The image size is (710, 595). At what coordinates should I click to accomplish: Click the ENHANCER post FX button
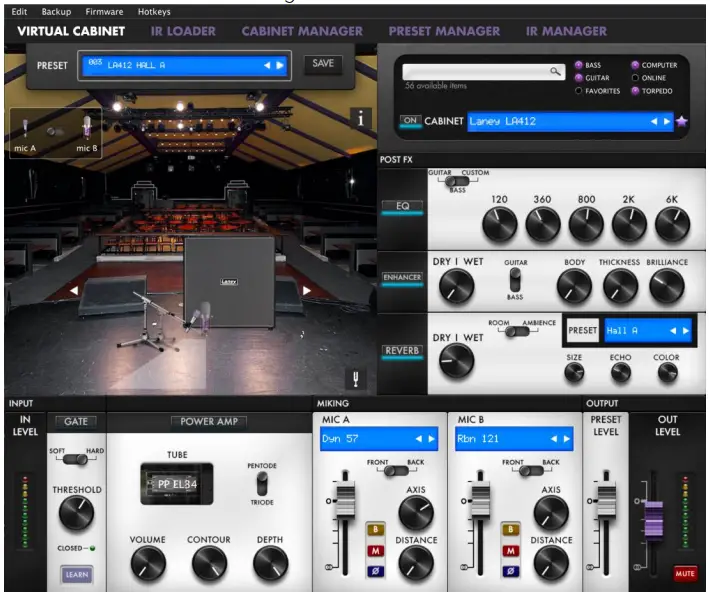(402, 277)
